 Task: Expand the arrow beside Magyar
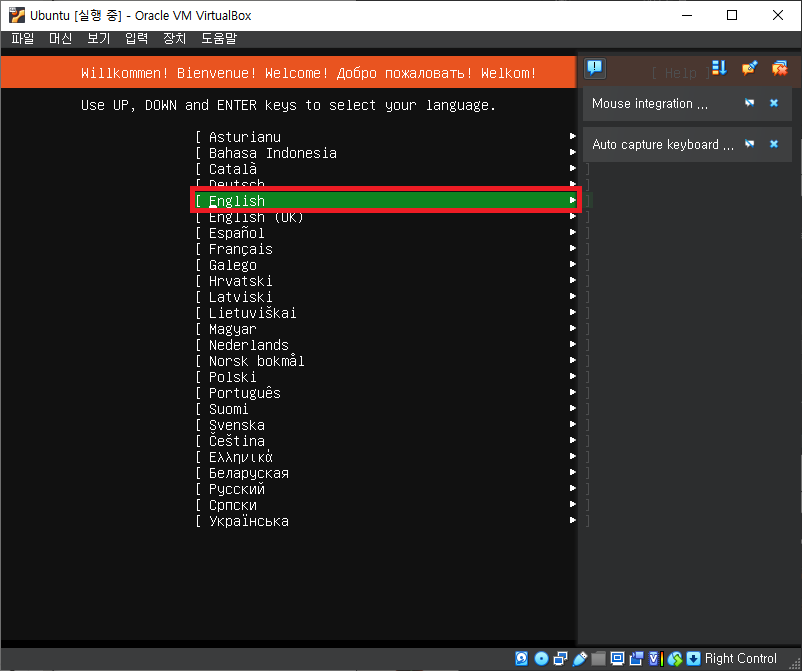point(573,328)
